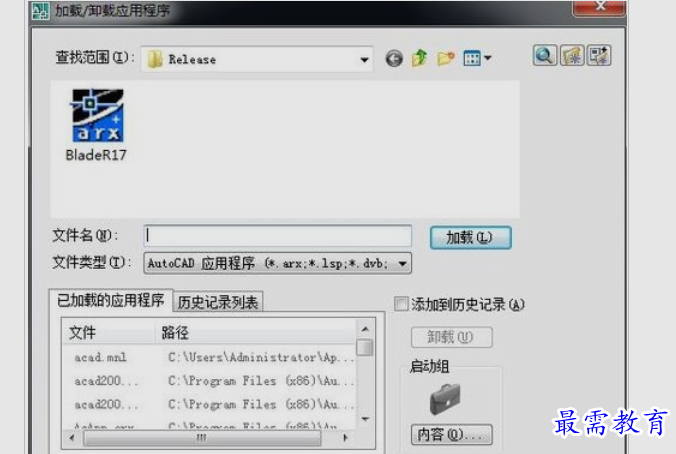The image size is (676, 454).
Task: Open the file type AutoCAD applications dropdown
Action: pyautogui.click(x=278, y=263)
